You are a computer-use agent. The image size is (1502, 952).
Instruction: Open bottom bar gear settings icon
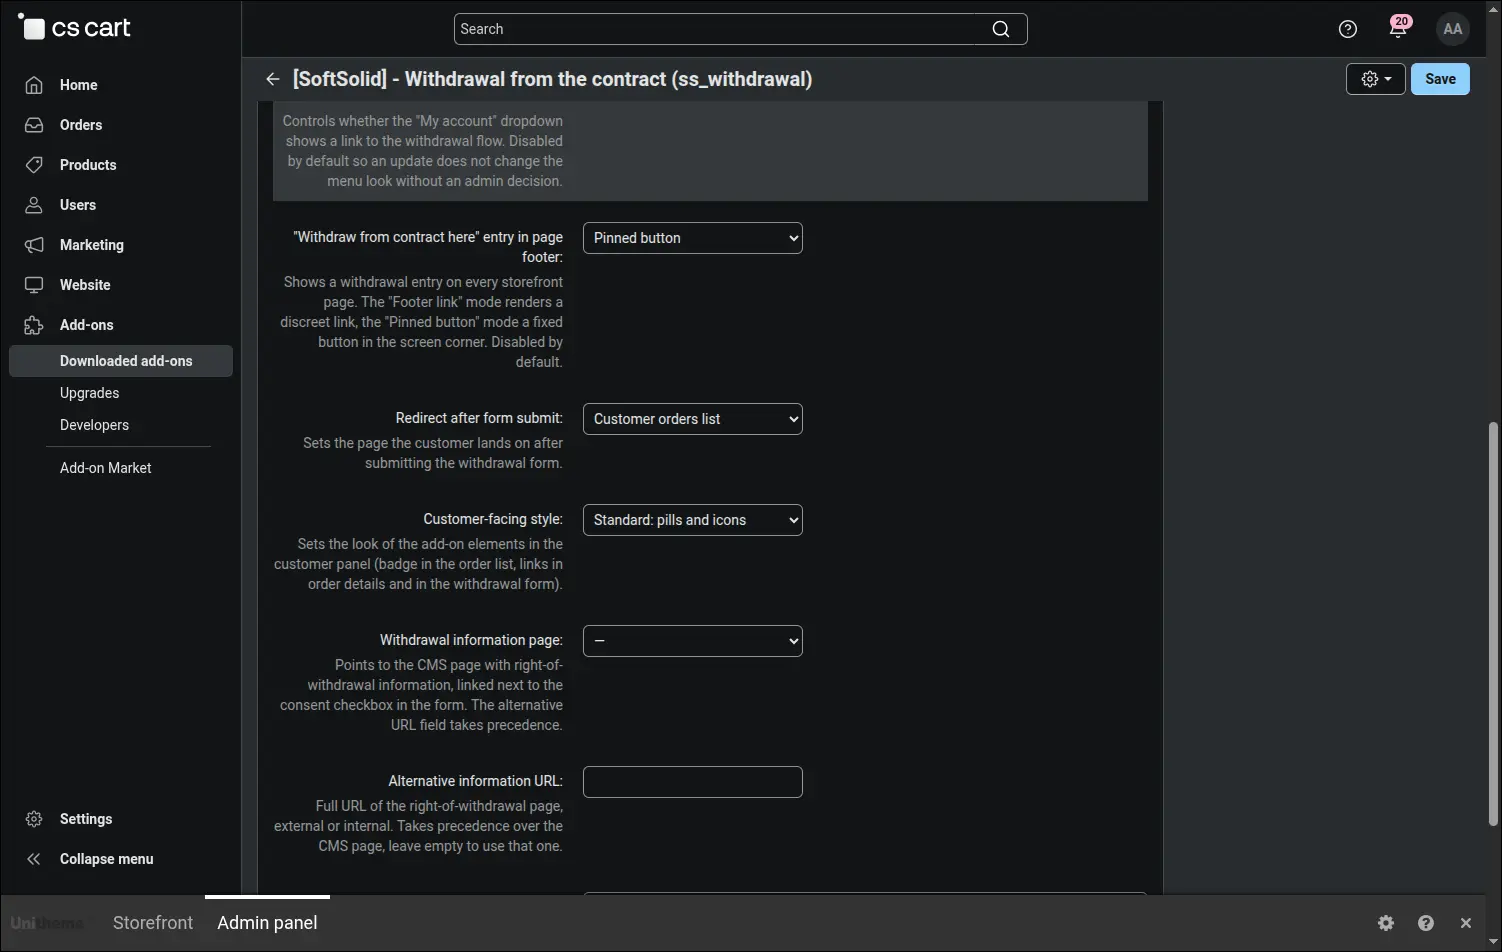coord(1386,923)
